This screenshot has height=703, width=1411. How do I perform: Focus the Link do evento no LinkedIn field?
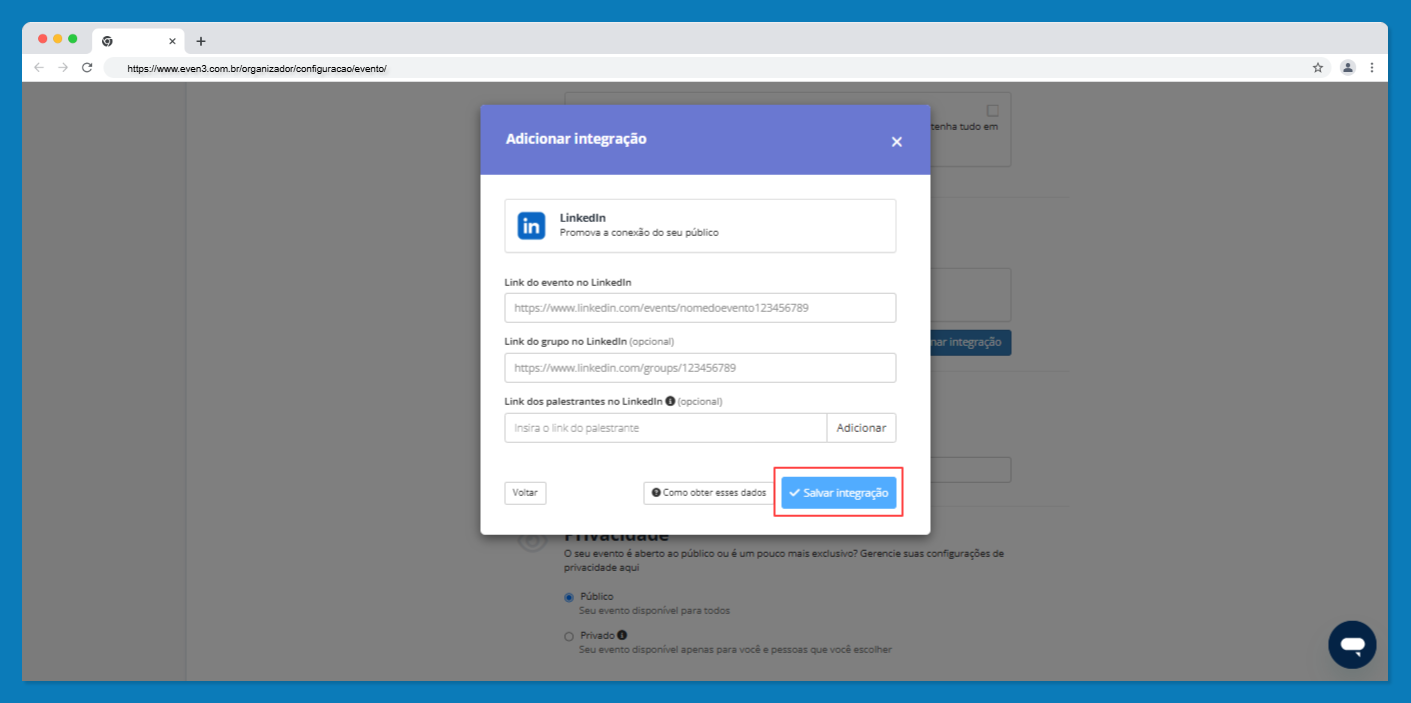[x=700, y=308]
